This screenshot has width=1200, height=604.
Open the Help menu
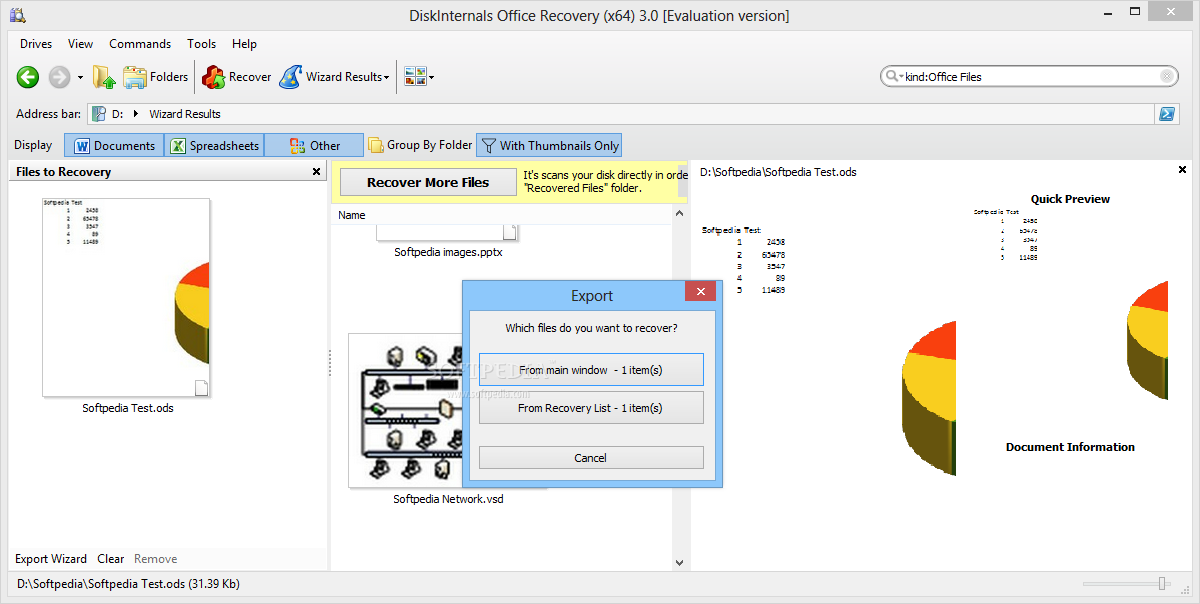pyautogui.click(x=244, y=44)
